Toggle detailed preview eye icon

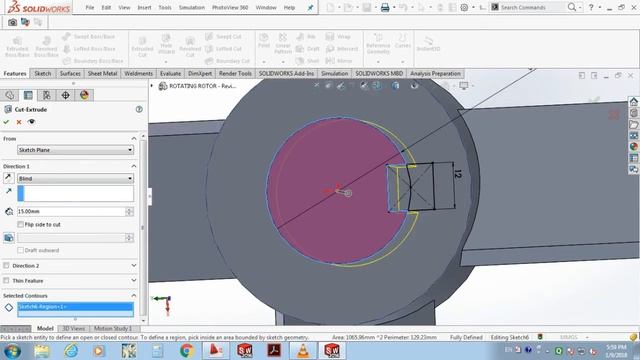point(31,122)
